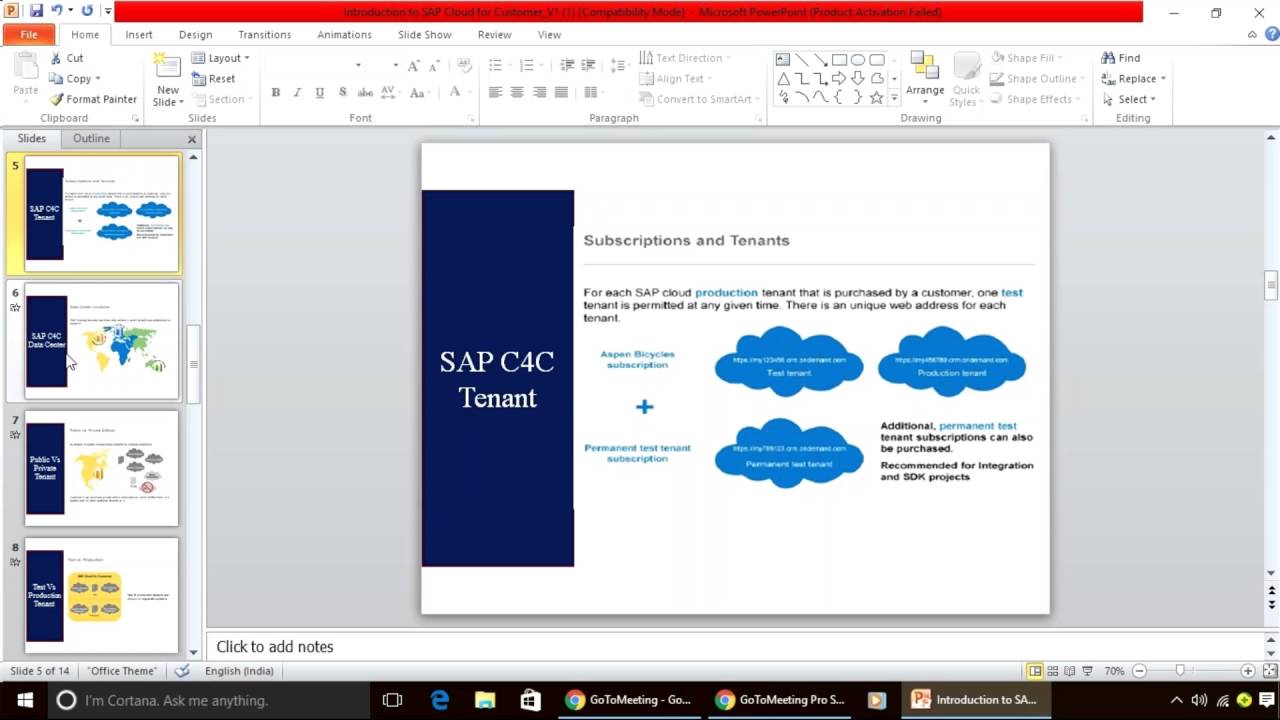The width and height of the screenshot is (1280, 720).
Task: Open the File tab
Action: click(x=29, y=34)
